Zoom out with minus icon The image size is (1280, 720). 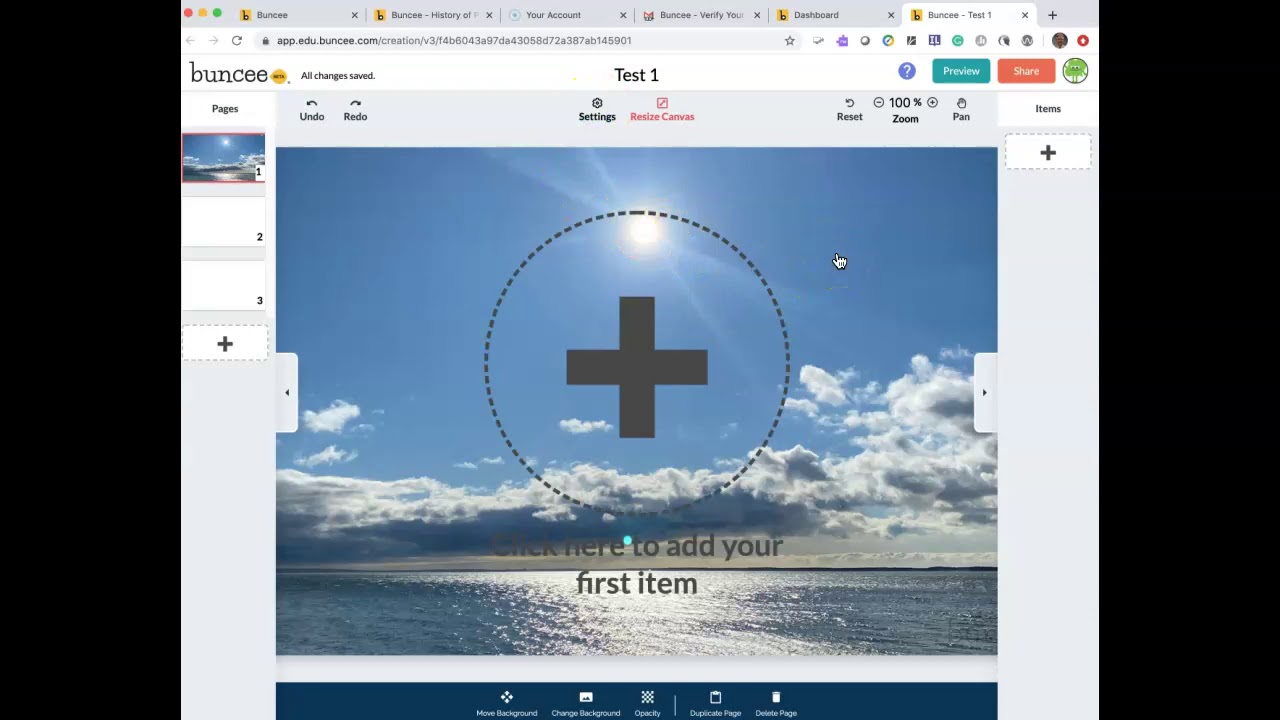click(x=879, y=102)
